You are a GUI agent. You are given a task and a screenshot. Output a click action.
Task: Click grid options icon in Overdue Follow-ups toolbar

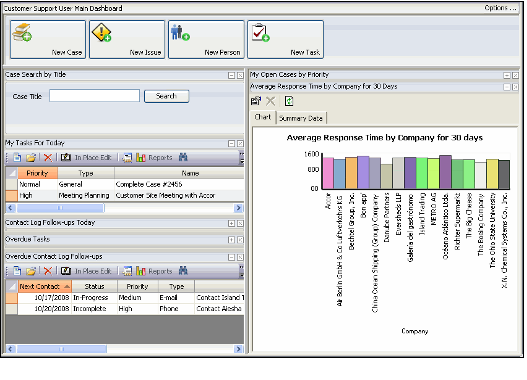click(x=127, y=271)
